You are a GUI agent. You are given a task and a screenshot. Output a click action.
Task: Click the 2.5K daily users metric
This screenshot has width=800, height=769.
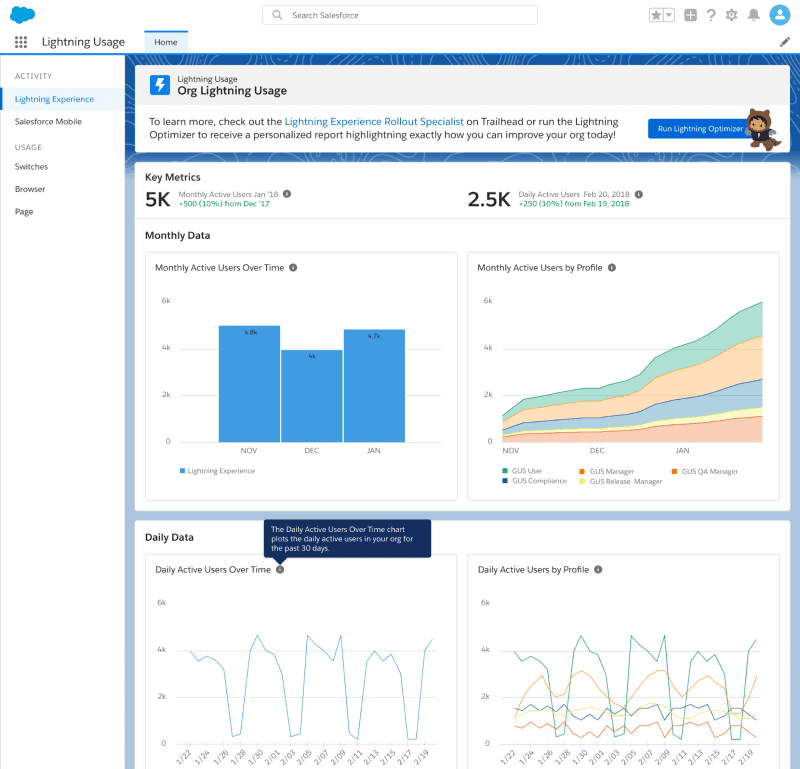click(489, 199)
